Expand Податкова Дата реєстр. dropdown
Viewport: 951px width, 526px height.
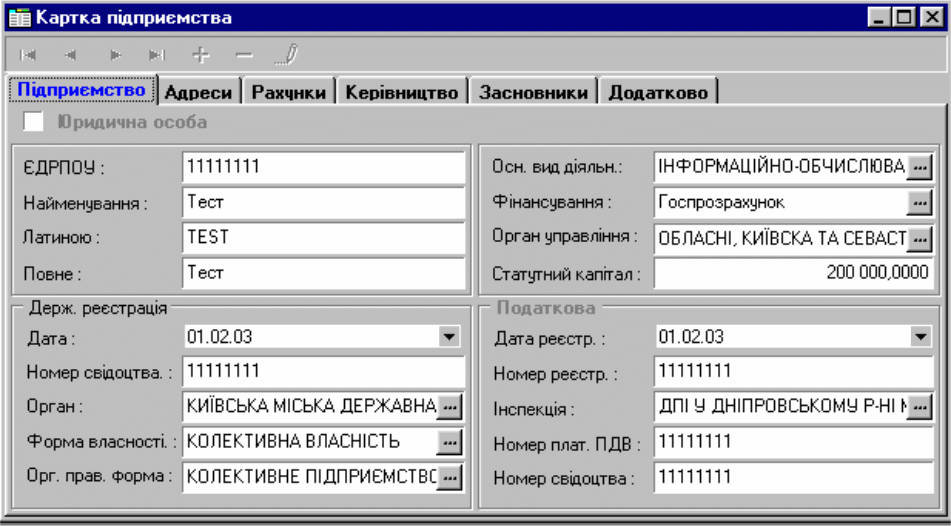(x=921, y=338)
